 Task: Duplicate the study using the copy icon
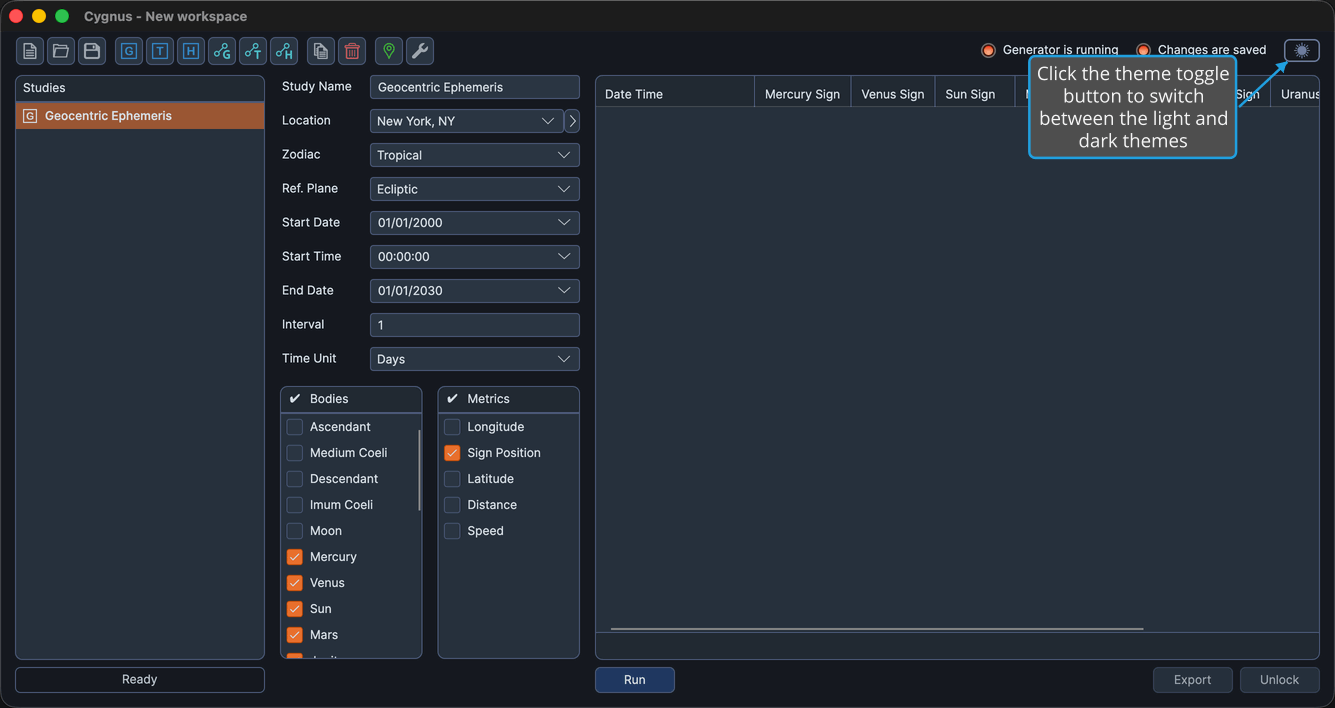(321, 51)
